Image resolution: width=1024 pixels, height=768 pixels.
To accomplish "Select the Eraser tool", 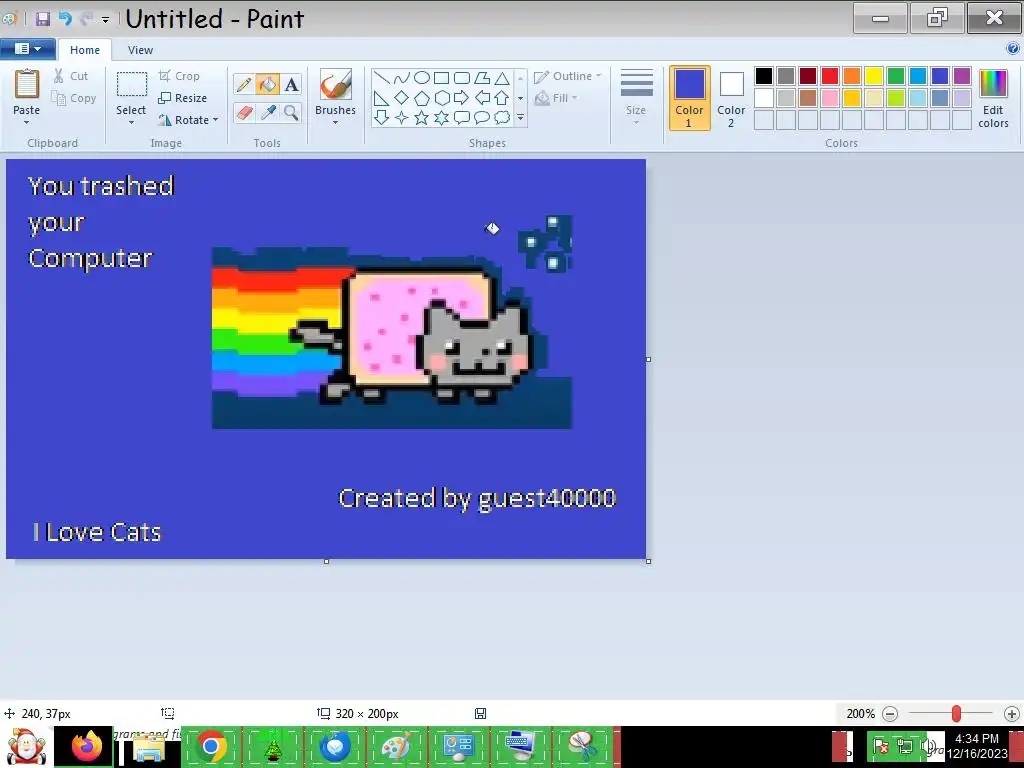I will [244, 112].
